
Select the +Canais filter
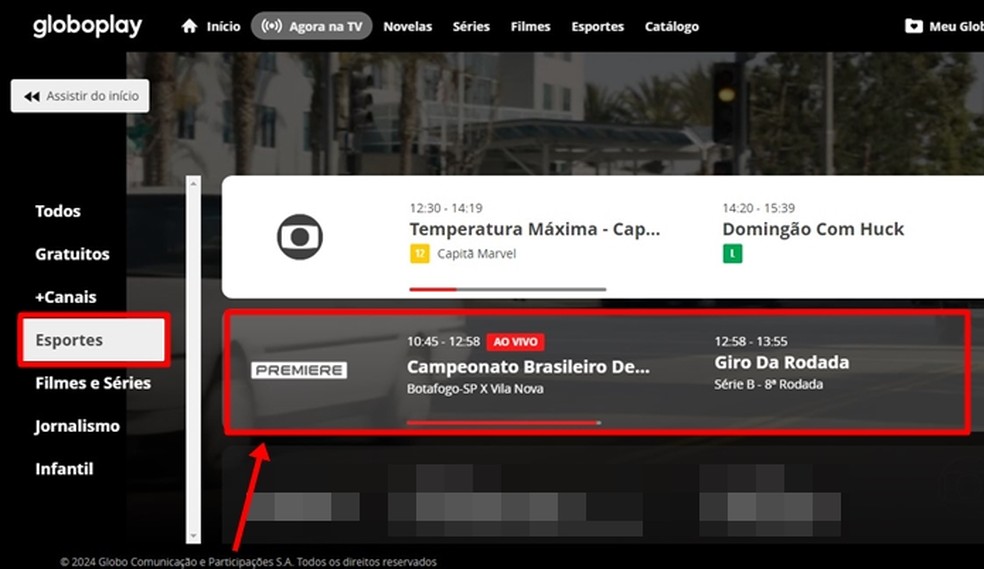click(x=65, y=297)
